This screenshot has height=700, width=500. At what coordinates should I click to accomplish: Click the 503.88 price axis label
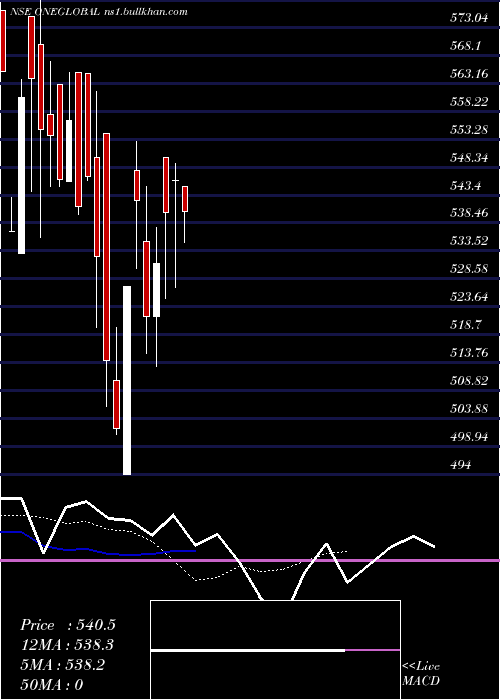coord(469,409)
